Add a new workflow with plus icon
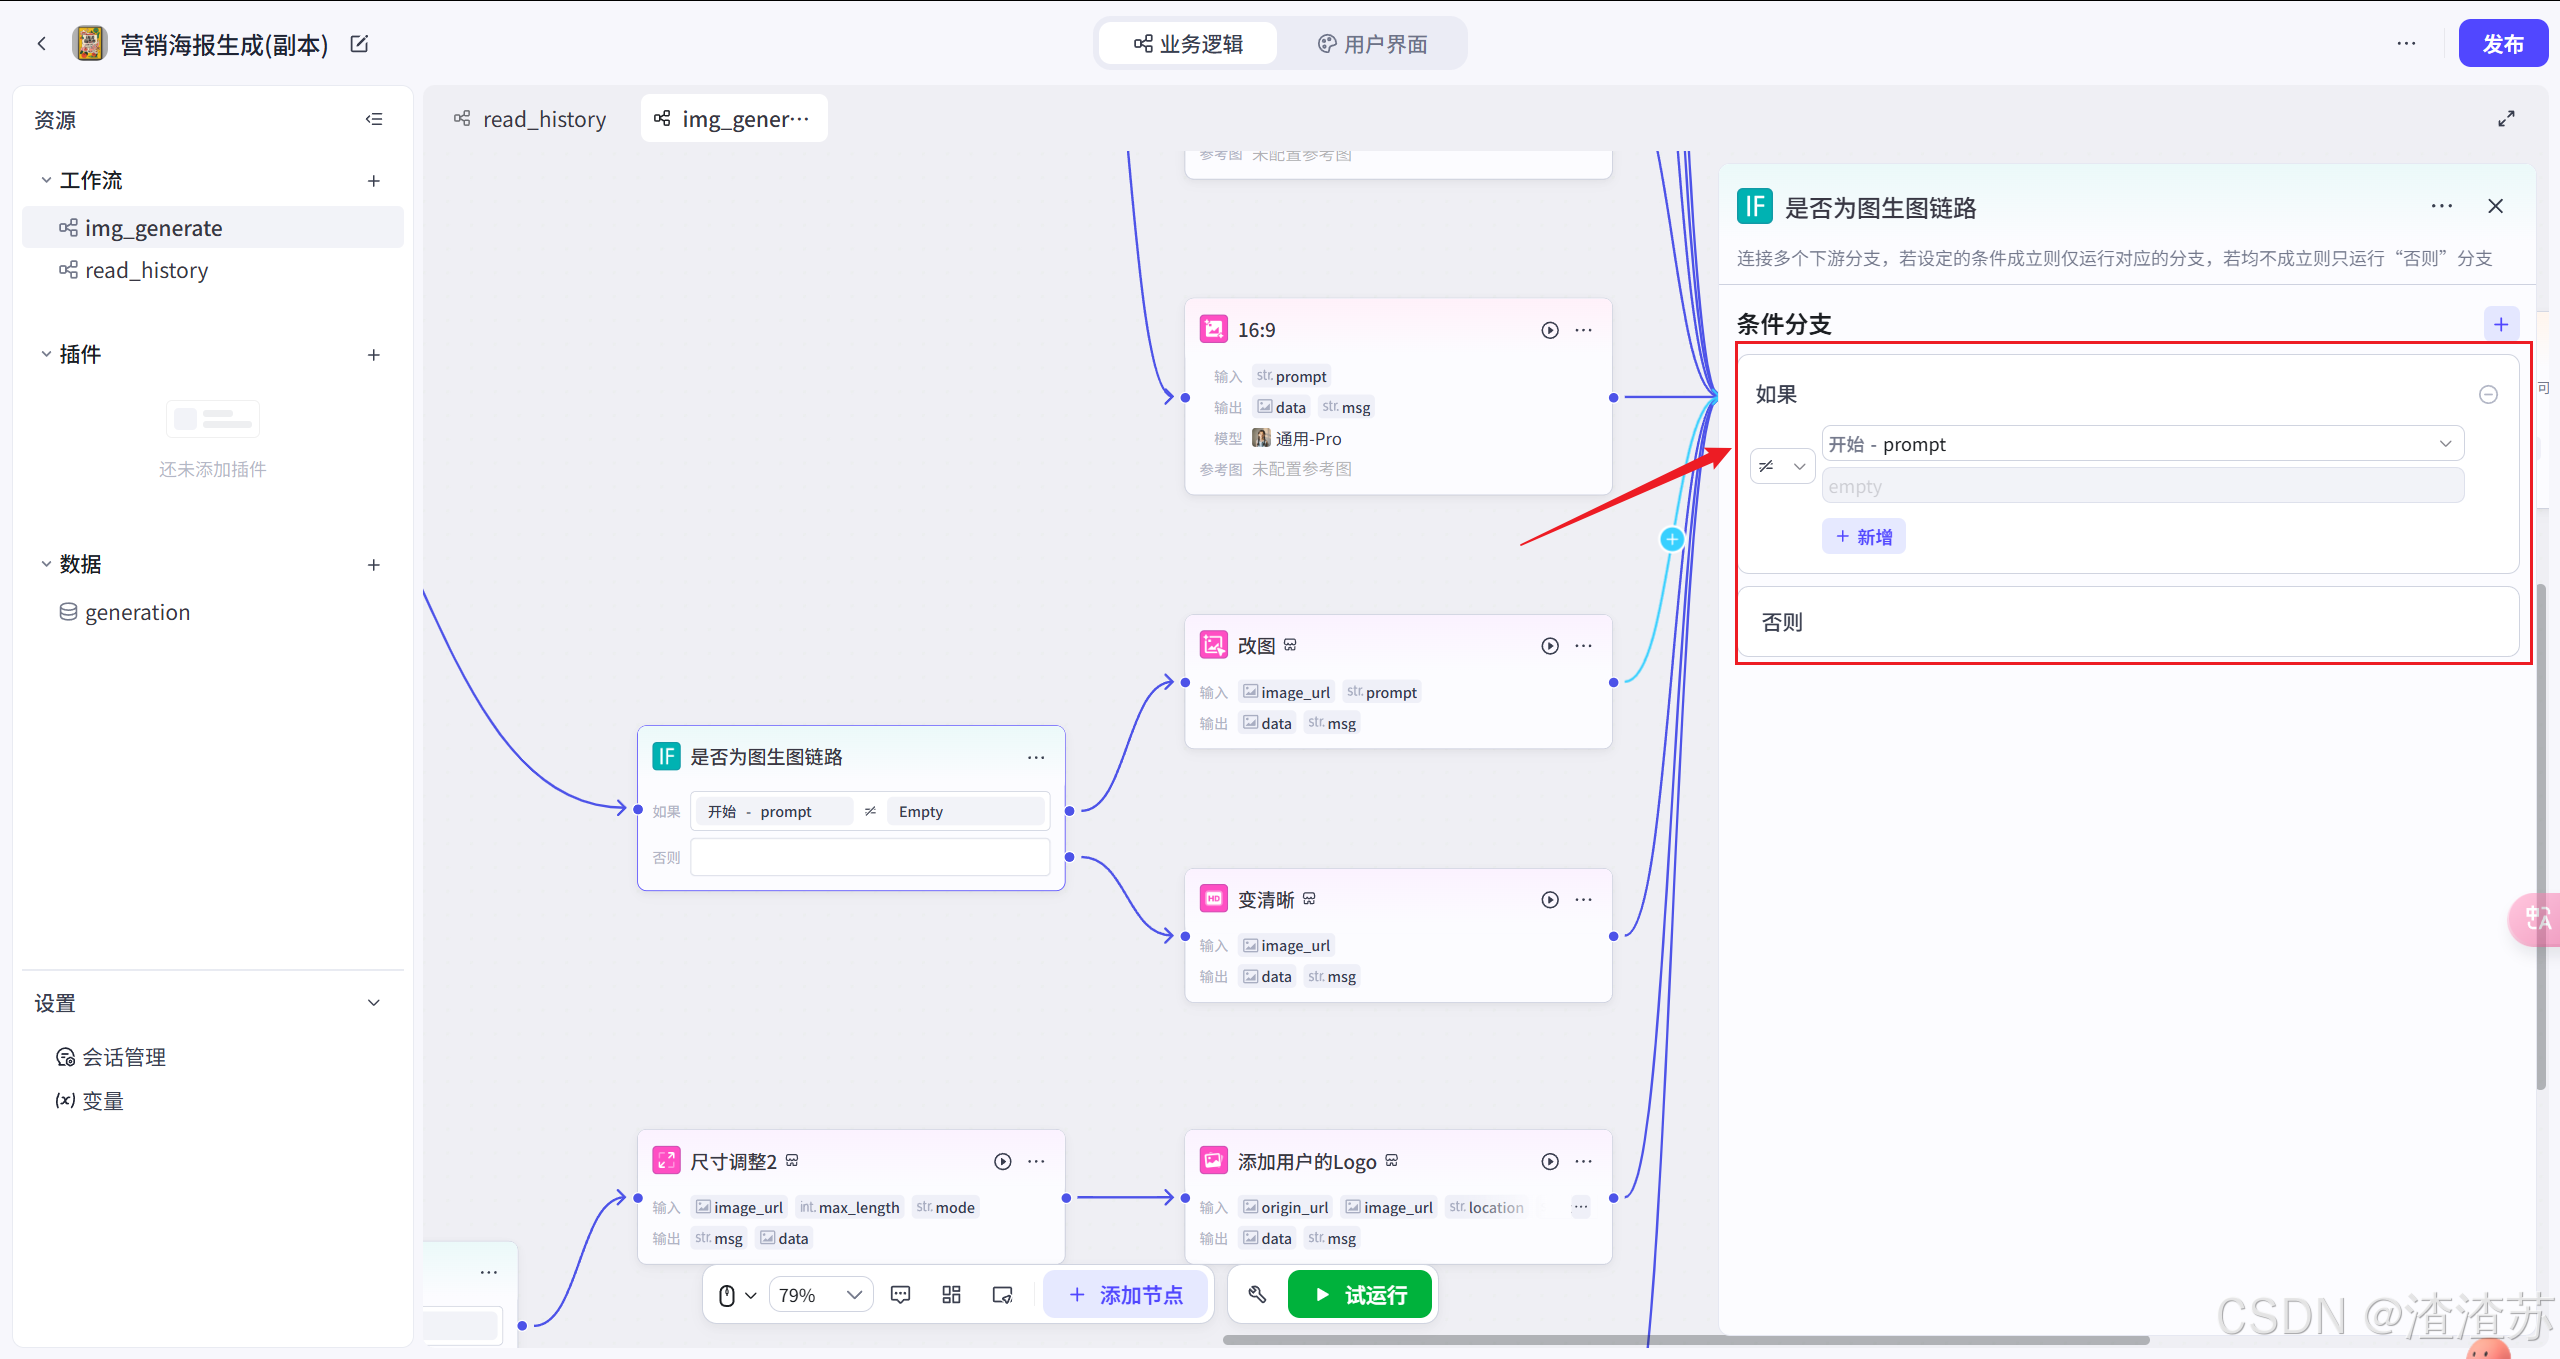The width and height of the screenshot is (2560, 1359). [x=374, y=181]
